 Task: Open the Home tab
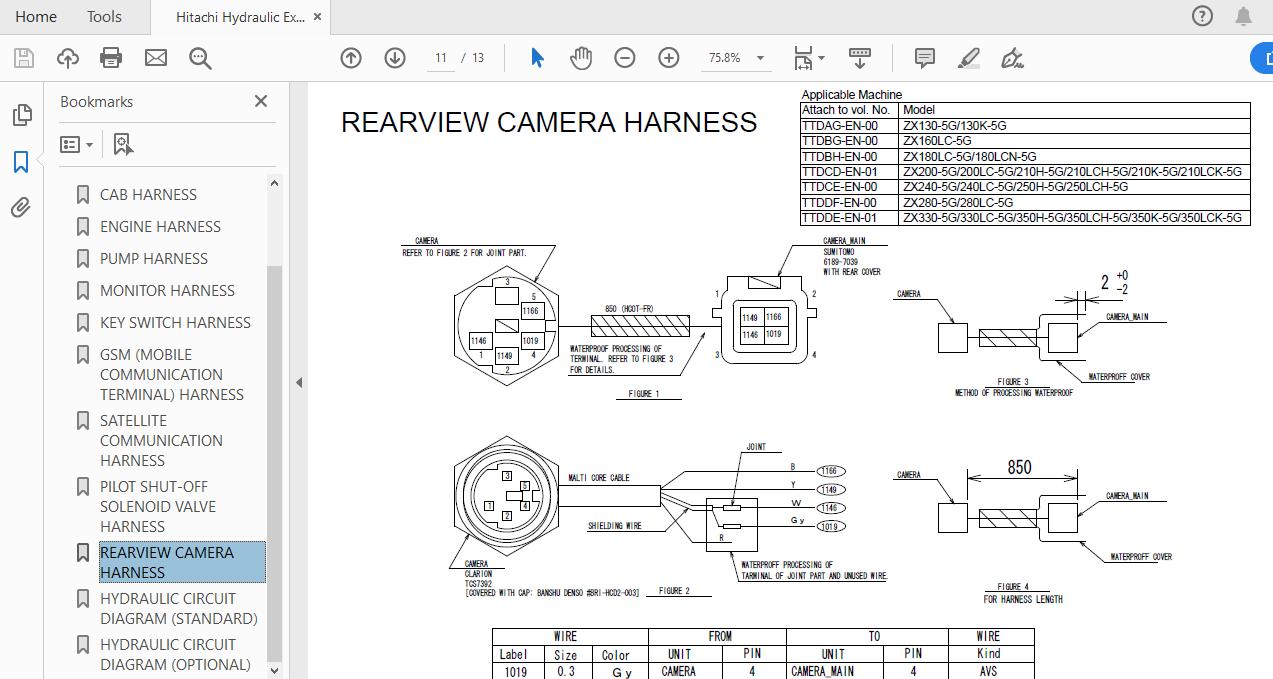(x=36, y=17)
